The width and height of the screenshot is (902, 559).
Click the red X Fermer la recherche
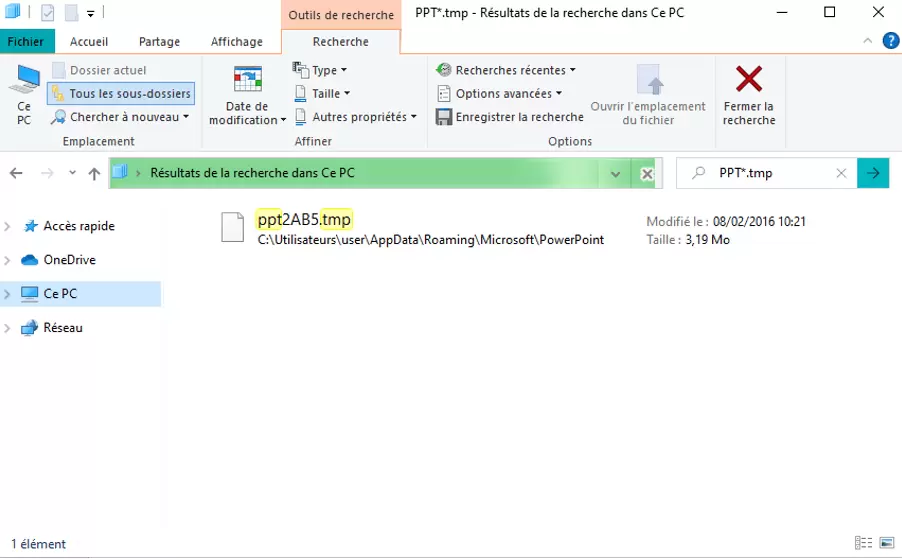click(x=748, y=79)
